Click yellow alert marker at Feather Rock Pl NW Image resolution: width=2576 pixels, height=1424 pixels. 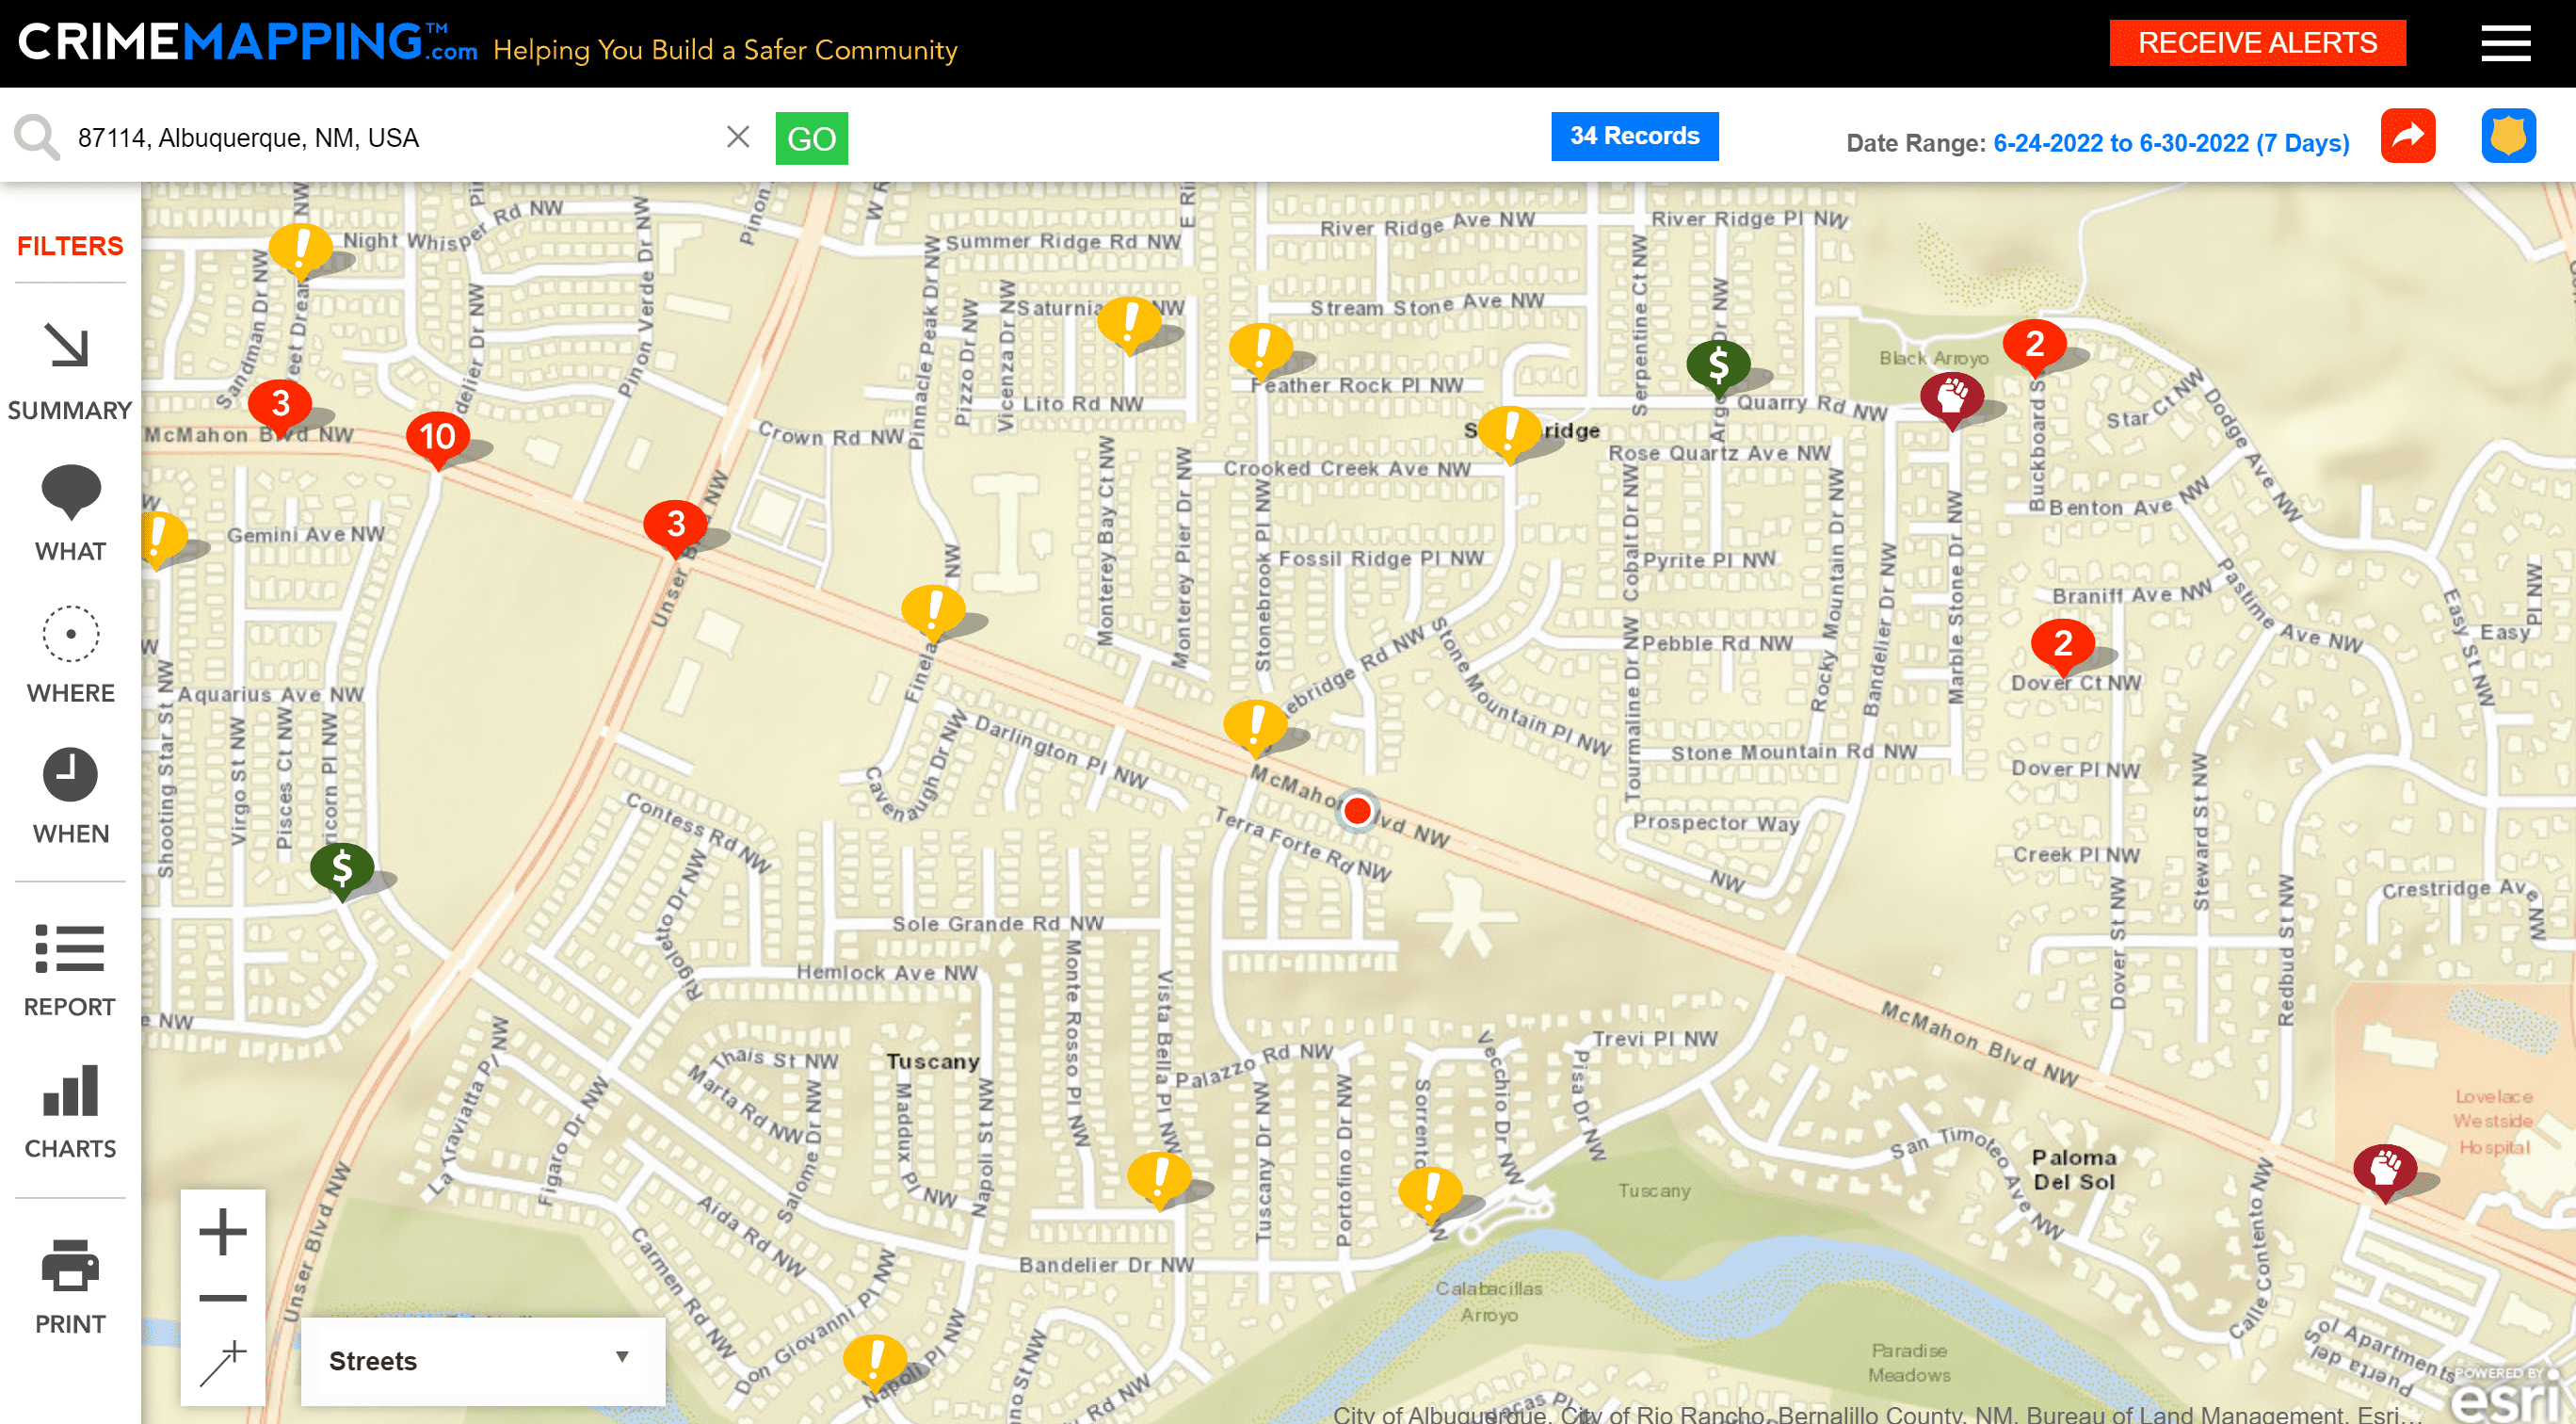tap(1261, 349)
